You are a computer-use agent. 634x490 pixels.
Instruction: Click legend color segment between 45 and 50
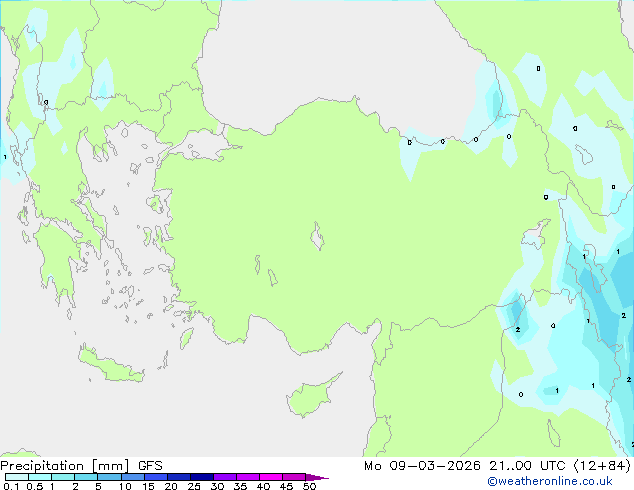pyautogui.click(x=294, y=477)
